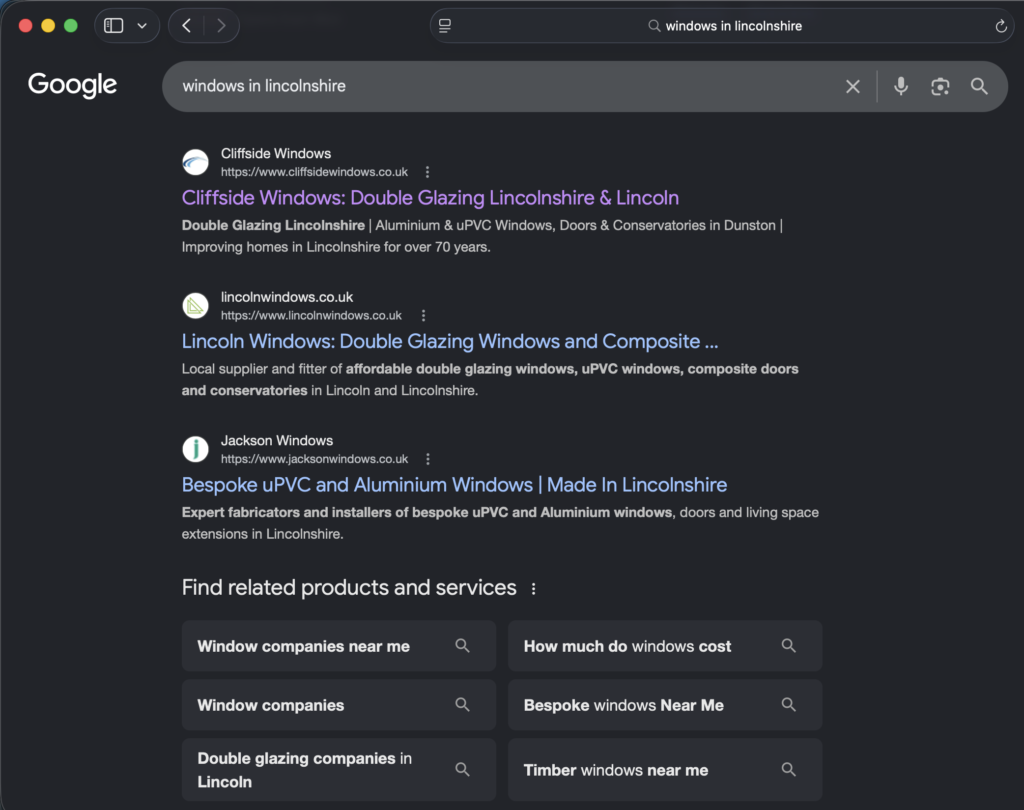The height and width of the screenshot is (810, 1024).
Task: Click the Jackson Windows favicon
Action: 195,449
